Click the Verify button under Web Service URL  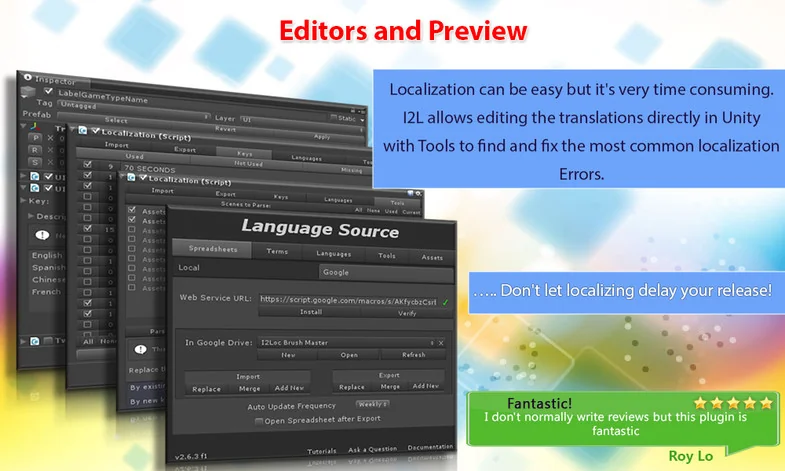coord(407,313)
